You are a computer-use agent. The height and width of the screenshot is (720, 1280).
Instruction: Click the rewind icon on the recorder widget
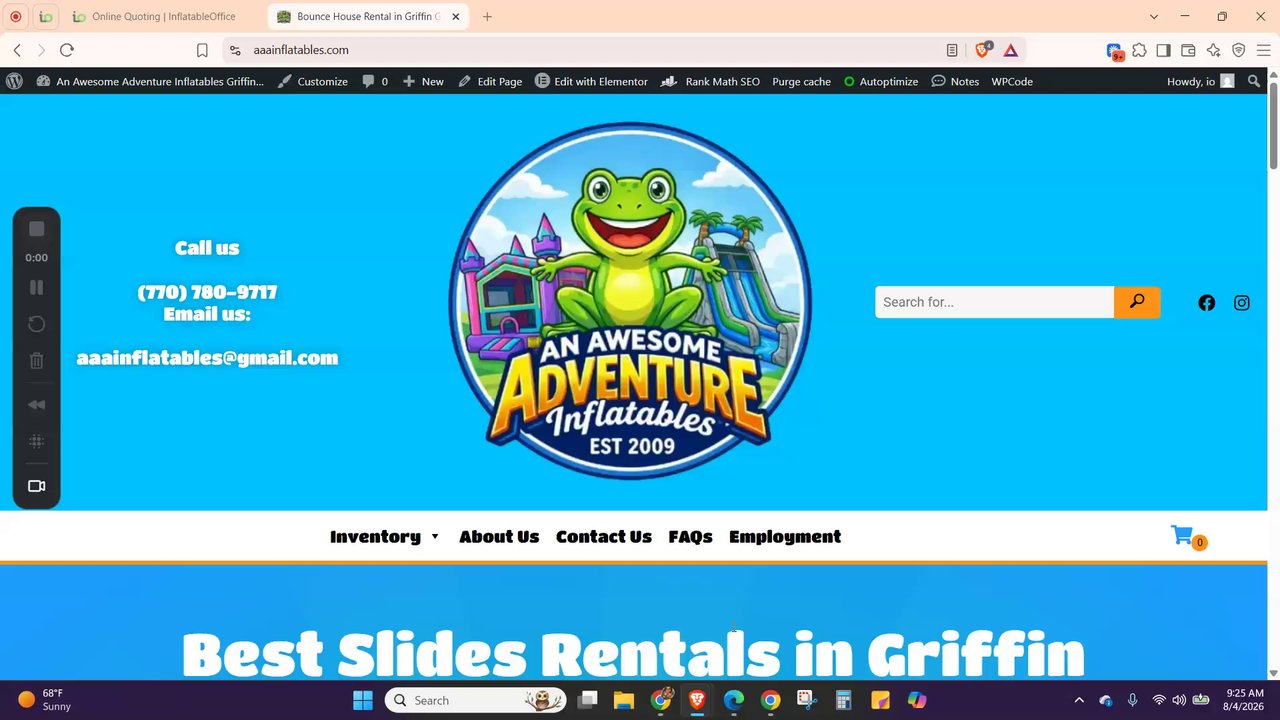pos(37,405)
